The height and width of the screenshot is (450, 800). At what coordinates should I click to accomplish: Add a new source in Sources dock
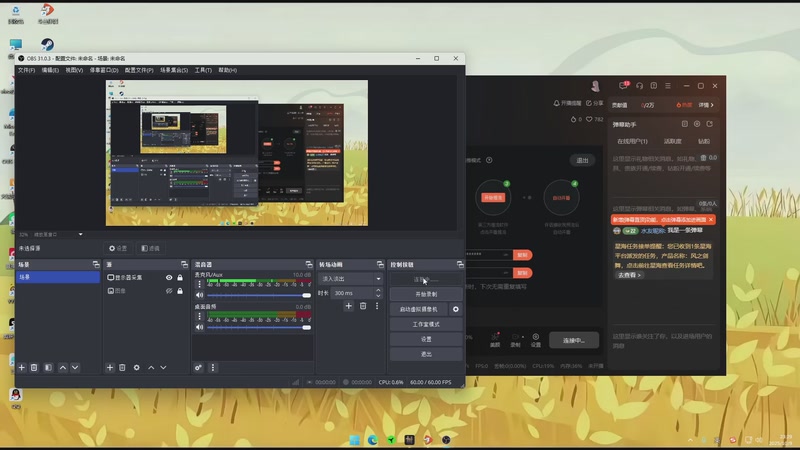pos(110,367)
